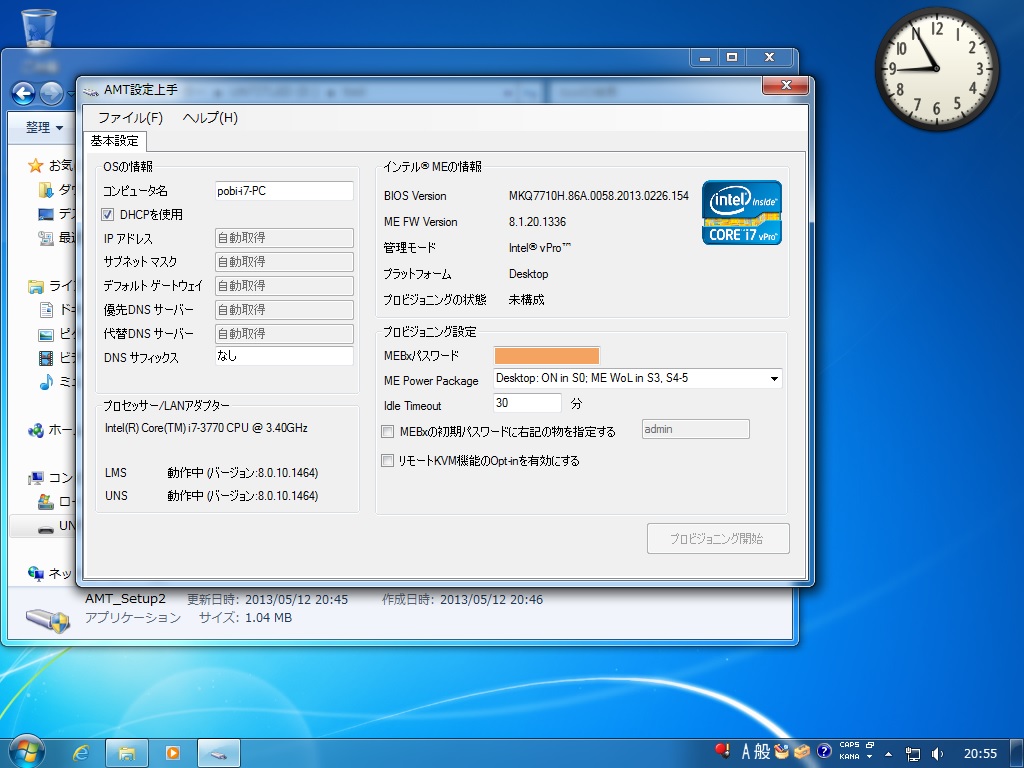1024x768 pixels.
Task: Click the IME help question mark icon
Action: pyautogui.click(x=824, y=751)
